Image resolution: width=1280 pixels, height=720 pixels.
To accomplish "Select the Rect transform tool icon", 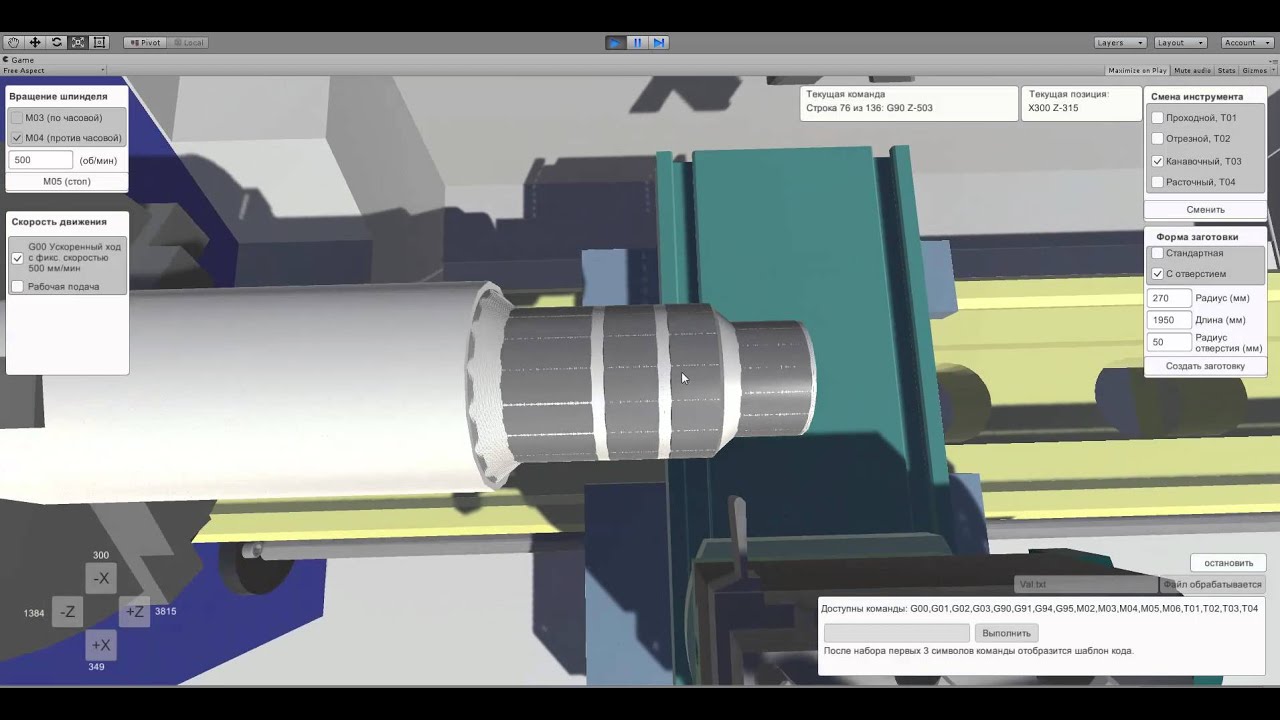I will (100, 42).
